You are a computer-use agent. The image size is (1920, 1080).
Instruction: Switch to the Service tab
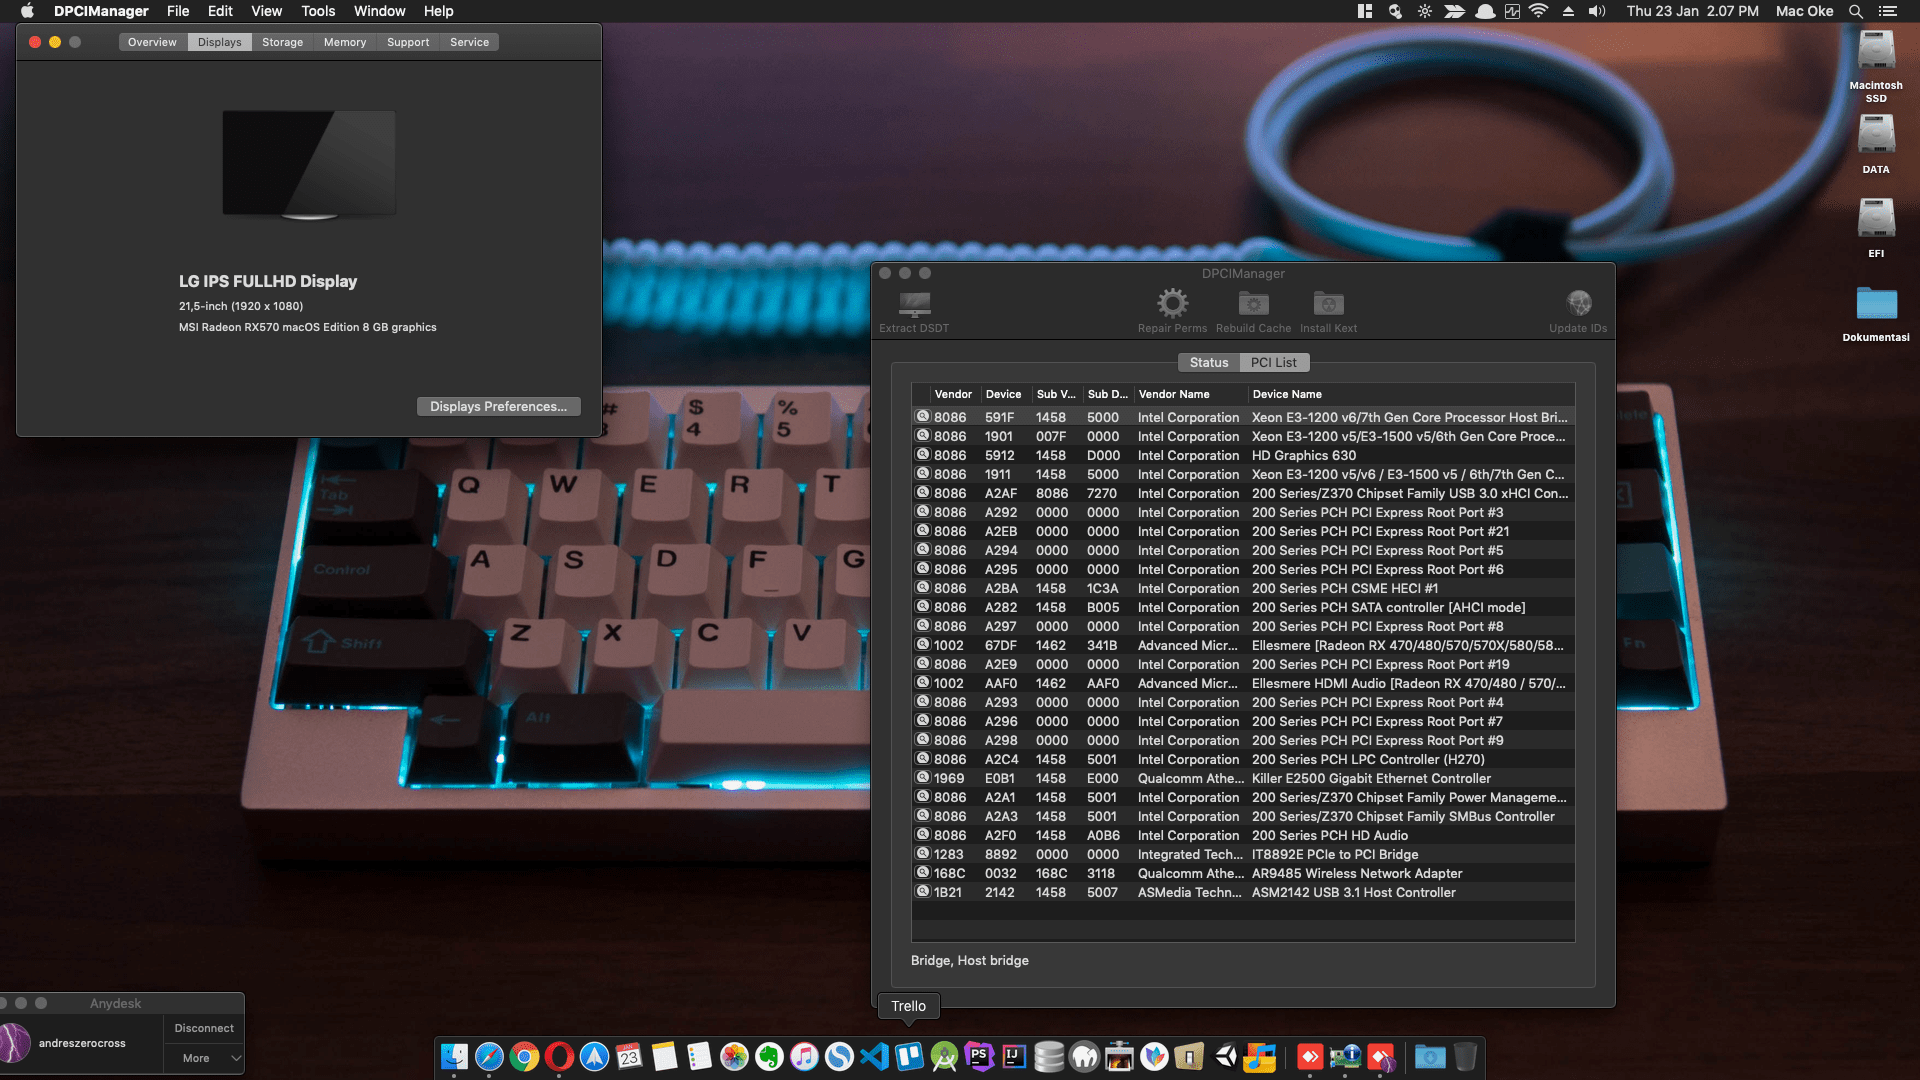pyautogui.click(x=469, y=42)
